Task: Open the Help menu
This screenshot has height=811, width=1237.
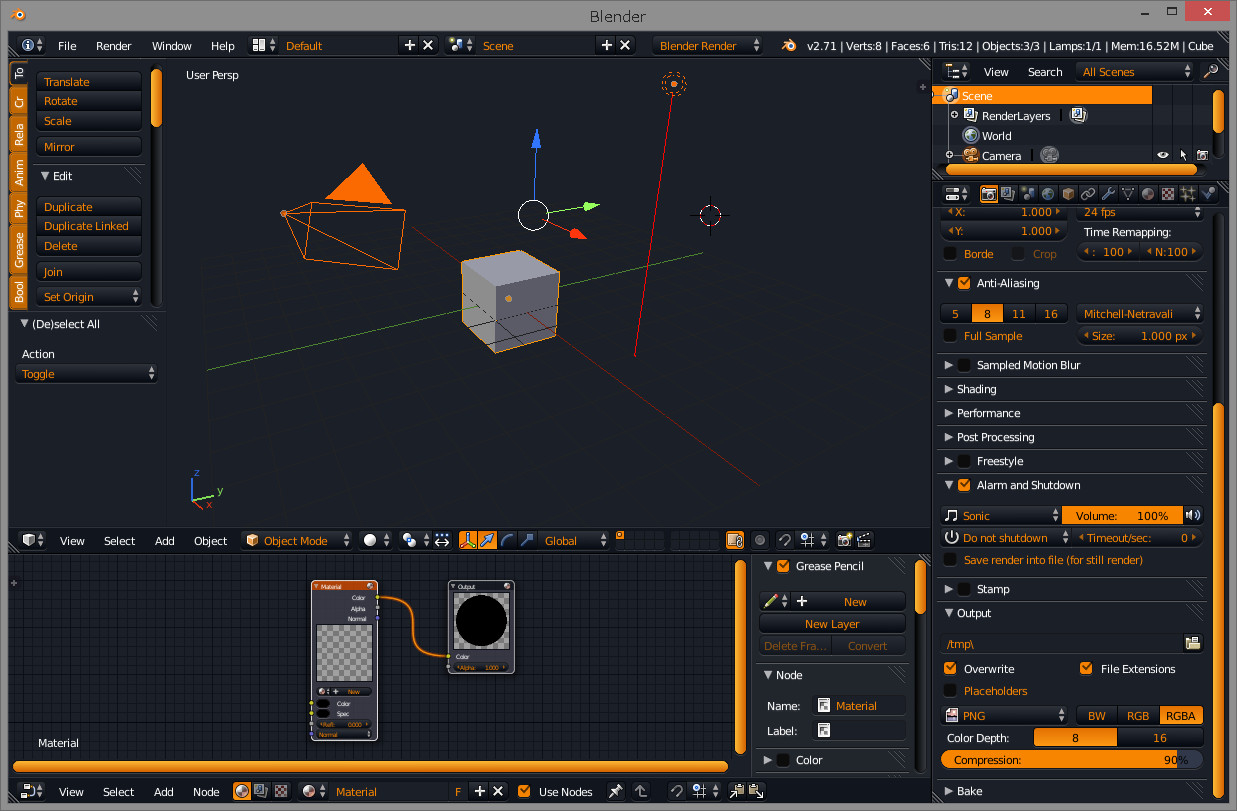Action: coord(222,46)
